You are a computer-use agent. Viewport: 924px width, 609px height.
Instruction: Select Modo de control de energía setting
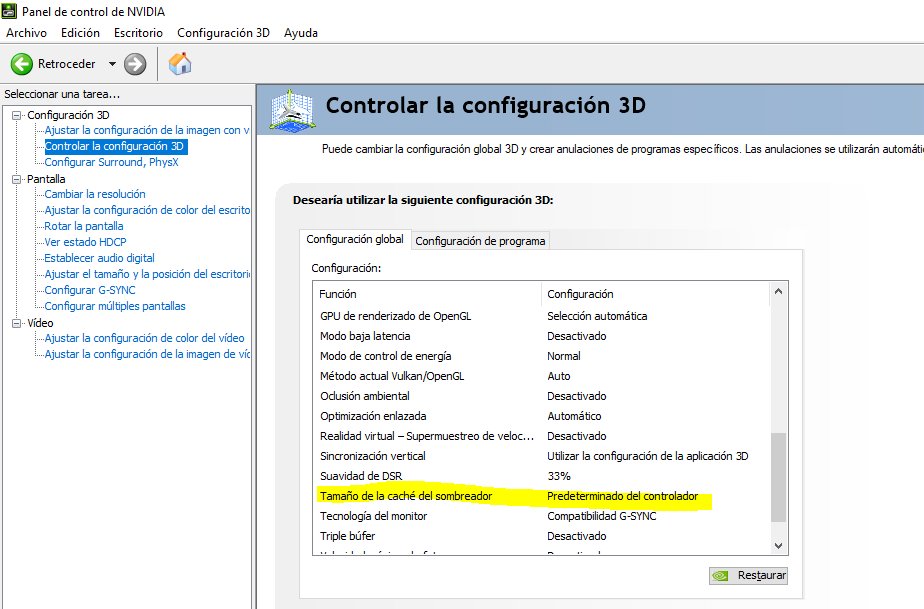pyautogui.click(x=542, y=356)
